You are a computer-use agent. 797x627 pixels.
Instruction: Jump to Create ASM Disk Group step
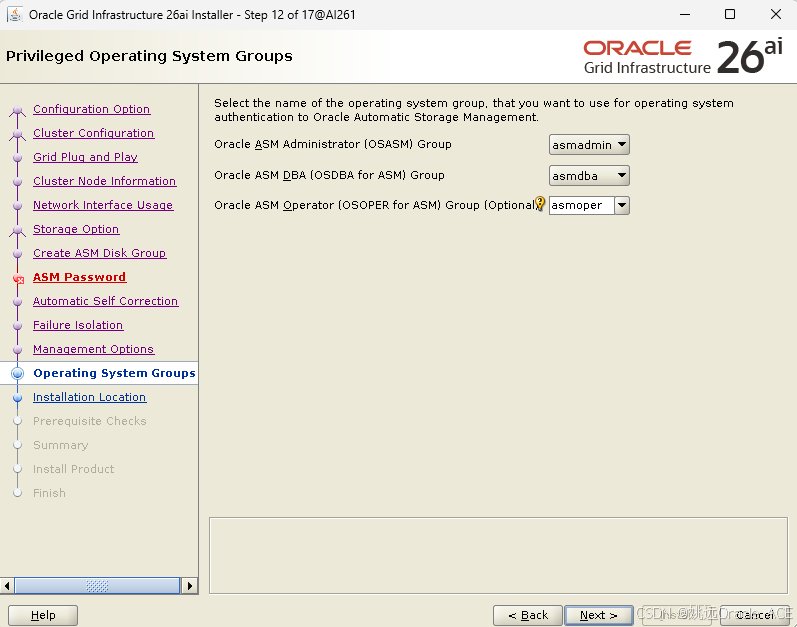pos(100,253)
